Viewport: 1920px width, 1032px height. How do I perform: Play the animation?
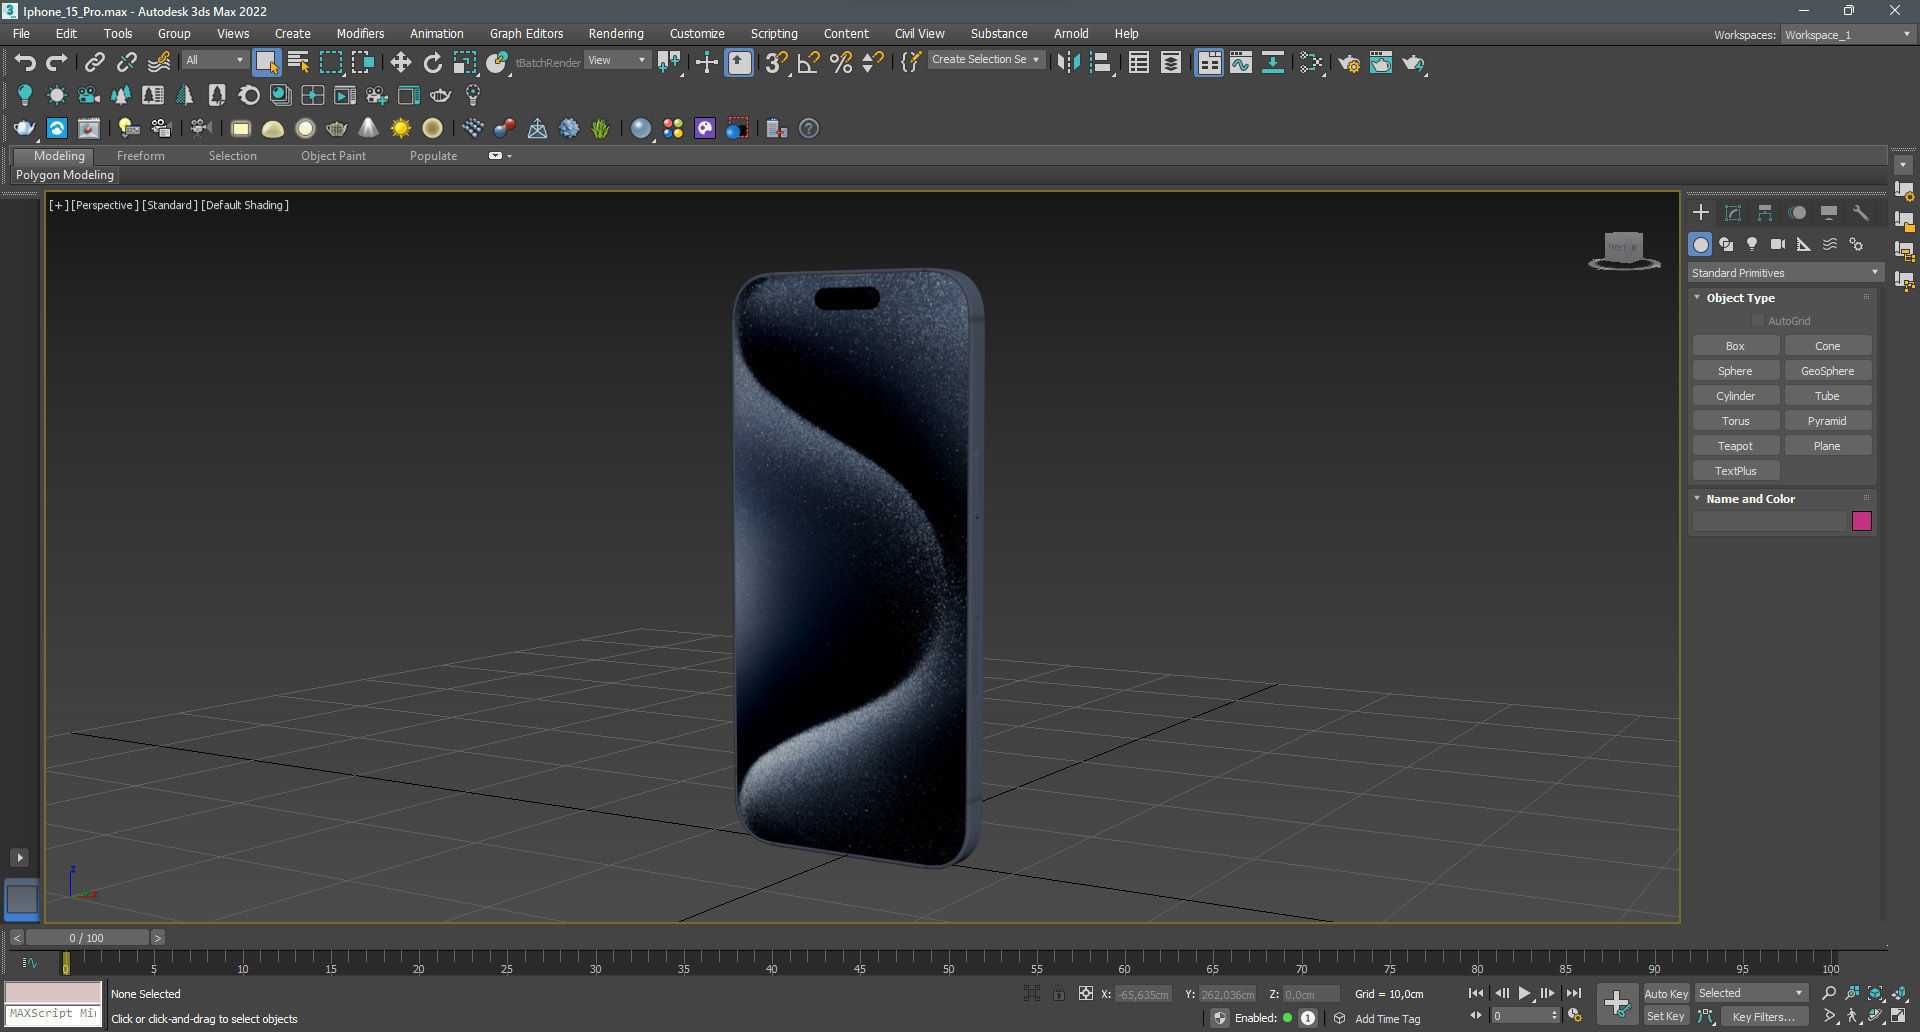[1524, 993]
